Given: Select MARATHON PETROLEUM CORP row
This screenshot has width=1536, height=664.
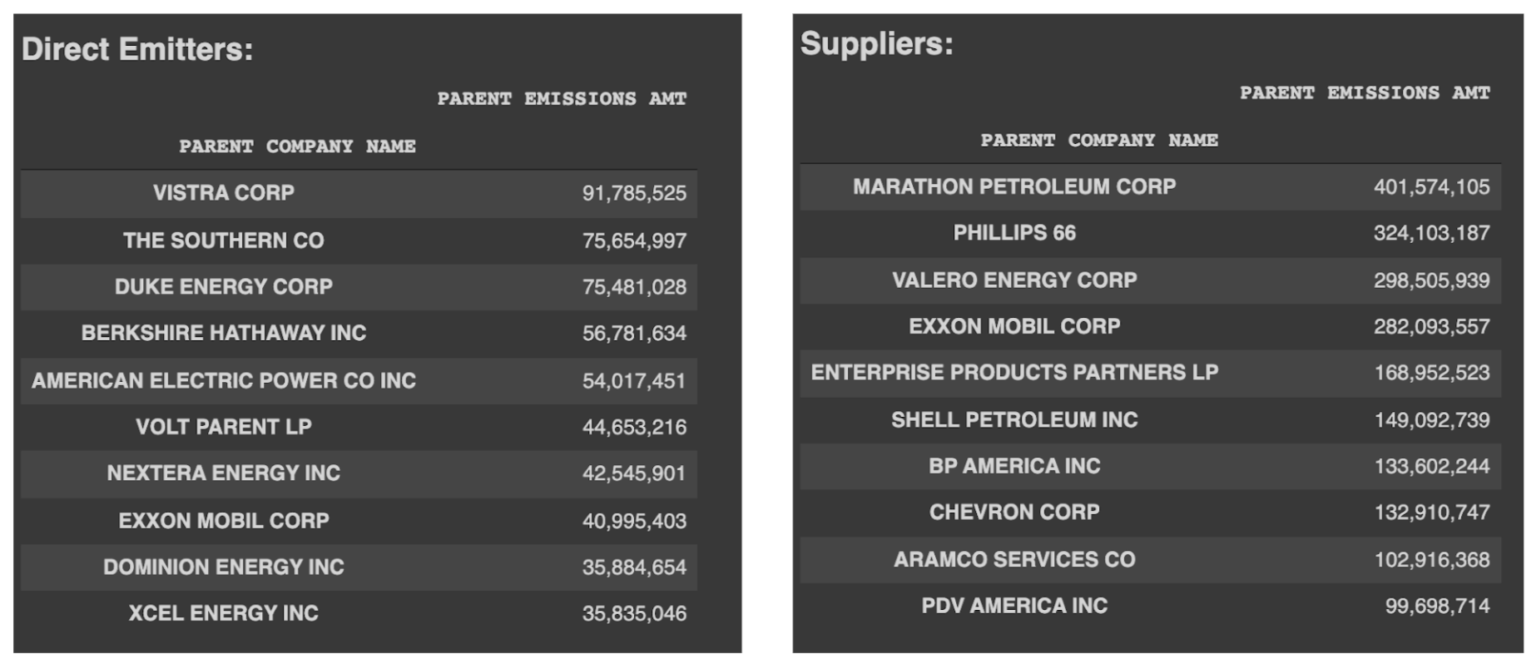Looking at the screenshot, I should [1150, 186].
